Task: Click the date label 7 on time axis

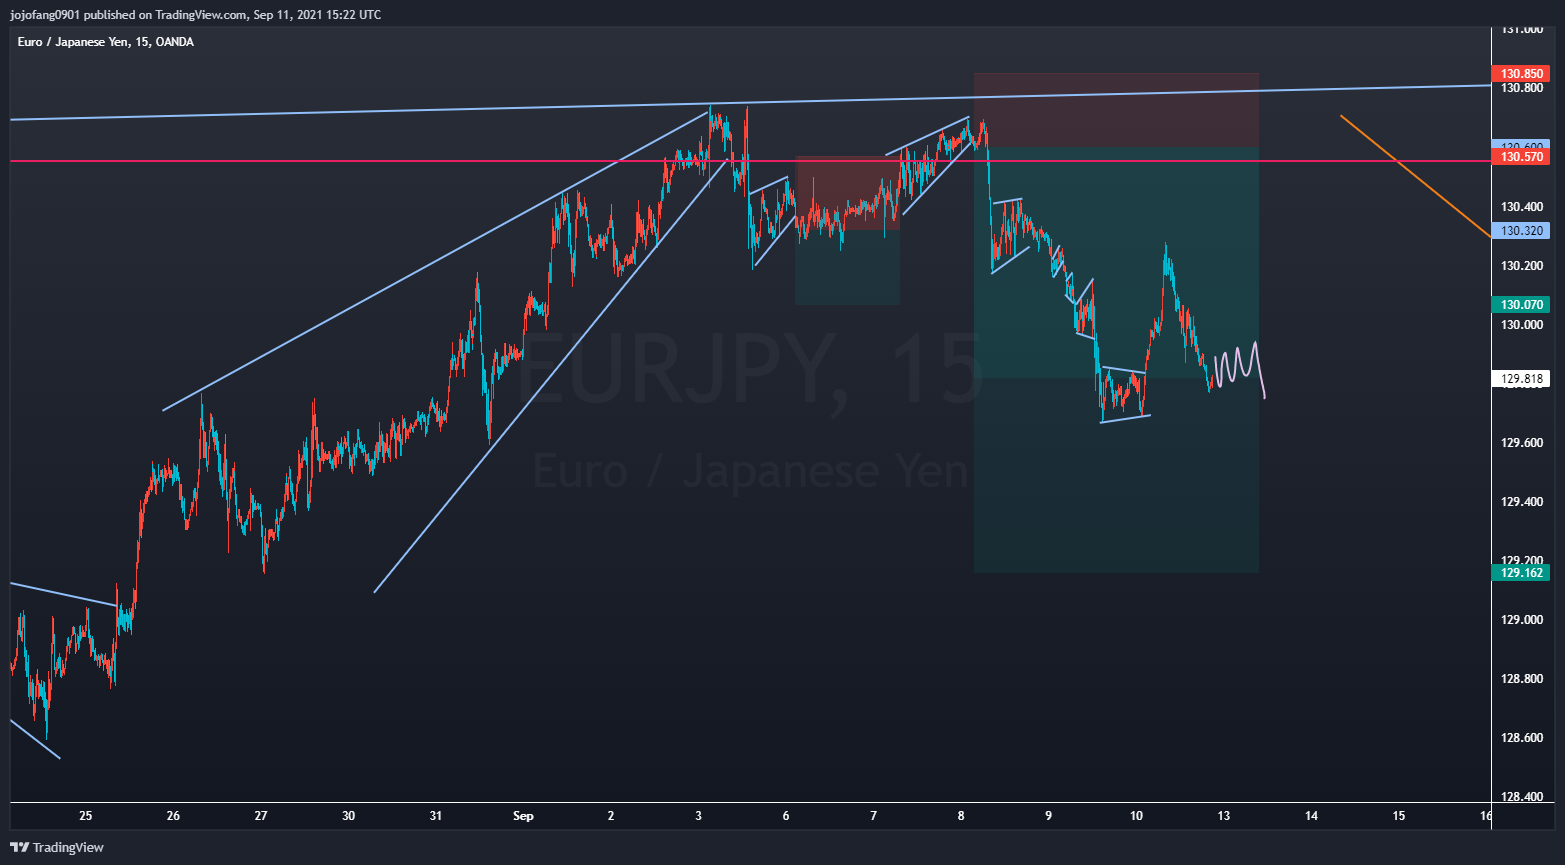Action: coord(874,816)
